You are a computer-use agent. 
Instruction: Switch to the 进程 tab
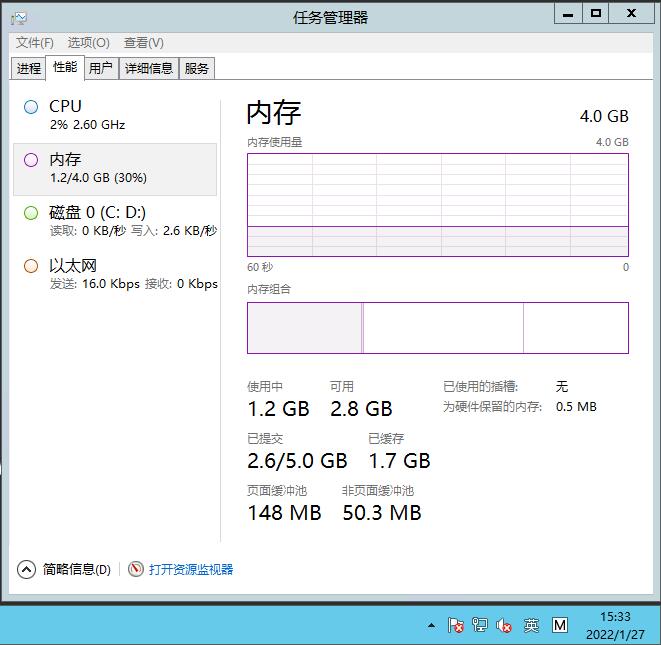pyautogui.click(x=29, y=68)
